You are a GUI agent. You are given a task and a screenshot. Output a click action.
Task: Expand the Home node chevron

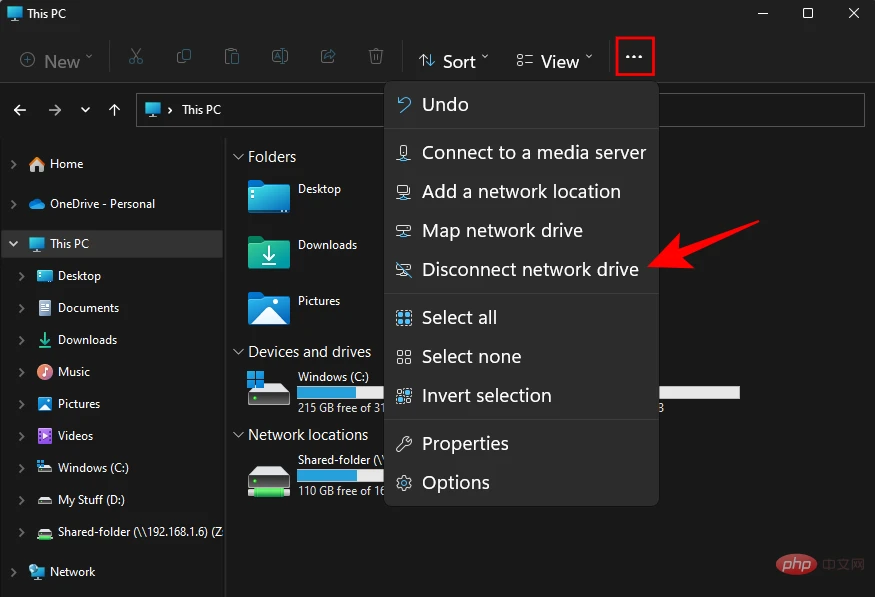13,164
